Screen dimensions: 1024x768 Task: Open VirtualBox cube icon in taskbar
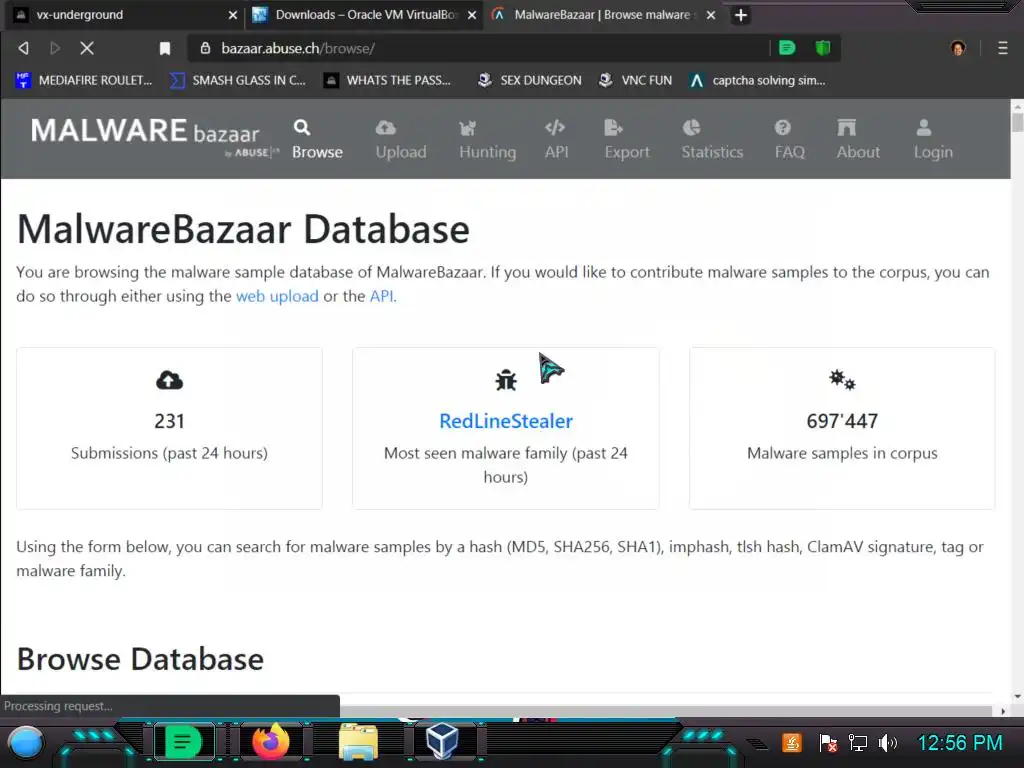tap(441, 743)
